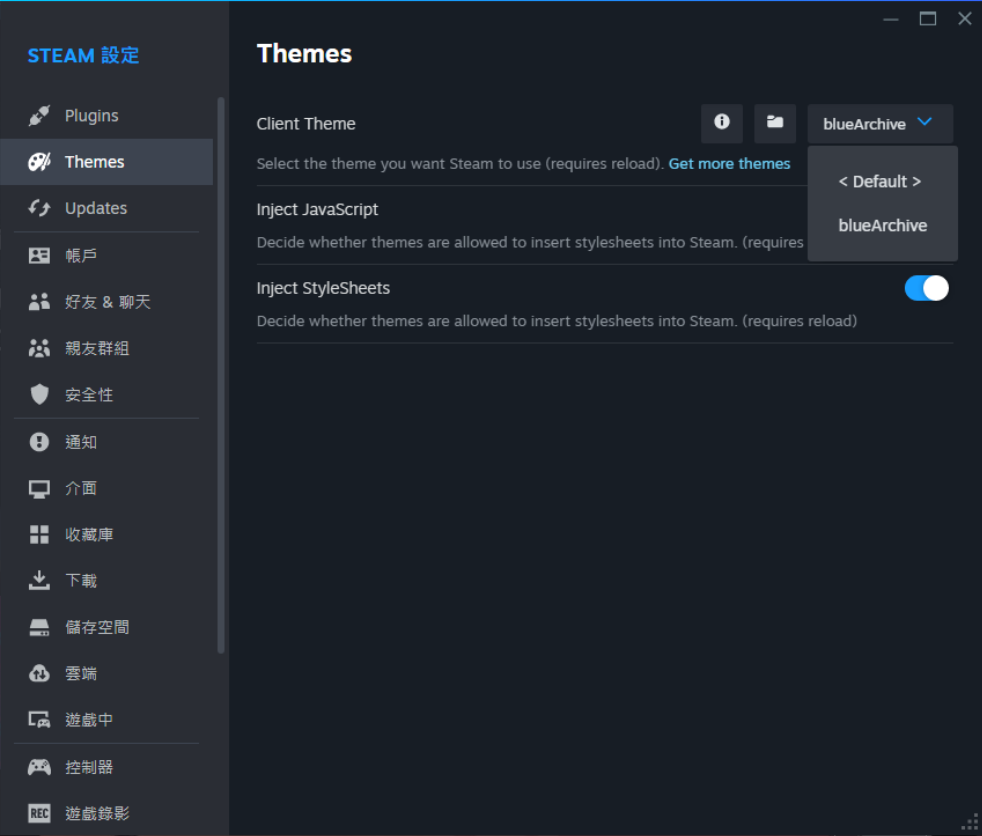Click the Inject JavaScript setting label
Viewport: 982px width, 836px height.
click(317, 209)
